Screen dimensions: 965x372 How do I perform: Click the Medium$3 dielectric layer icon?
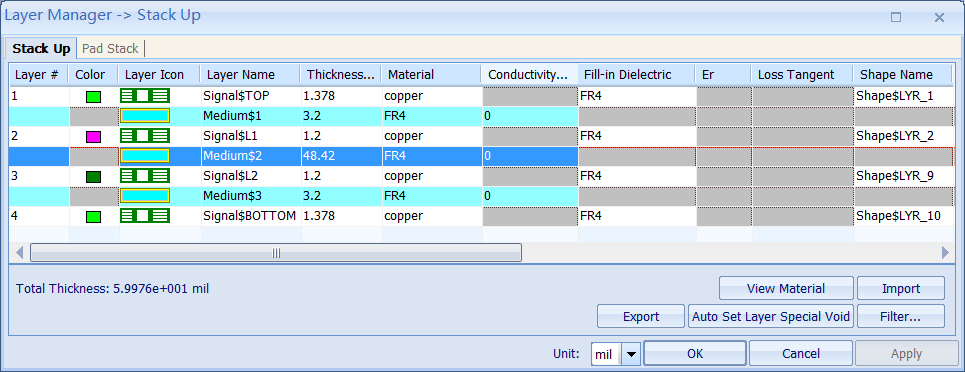click(145, 196)
